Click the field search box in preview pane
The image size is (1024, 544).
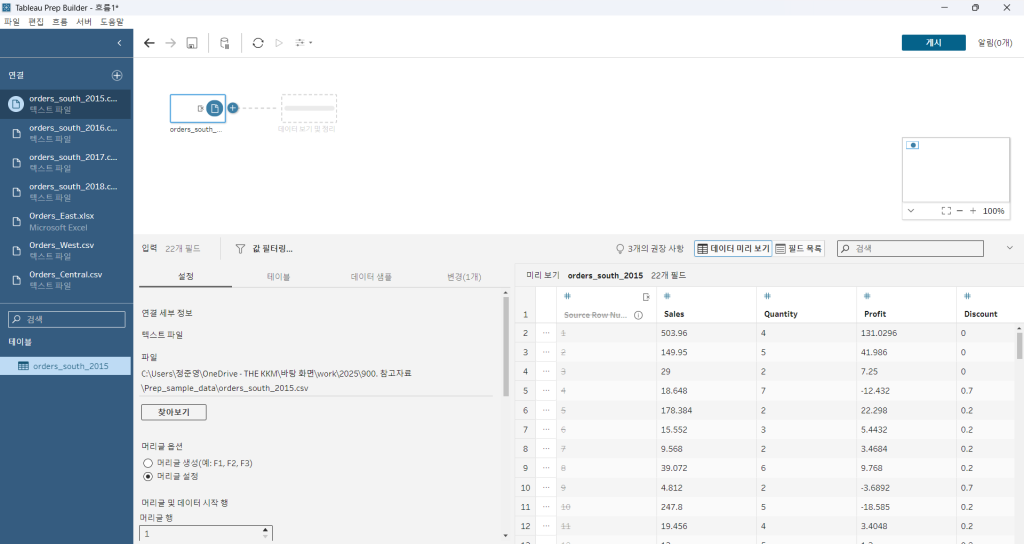(910, 249)
